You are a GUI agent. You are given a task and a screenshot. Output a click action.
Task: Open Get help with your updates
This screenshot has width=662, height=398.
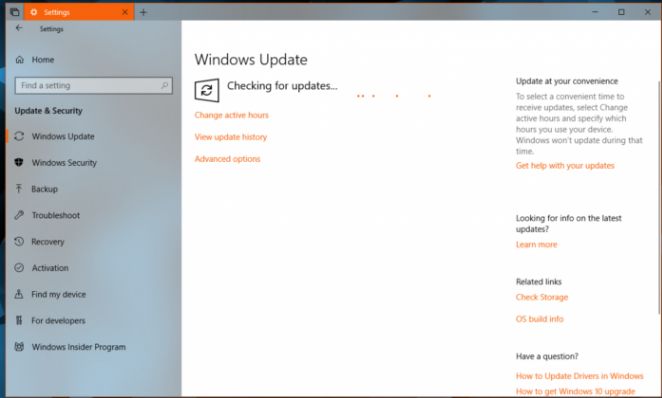(x=565, y=165)
